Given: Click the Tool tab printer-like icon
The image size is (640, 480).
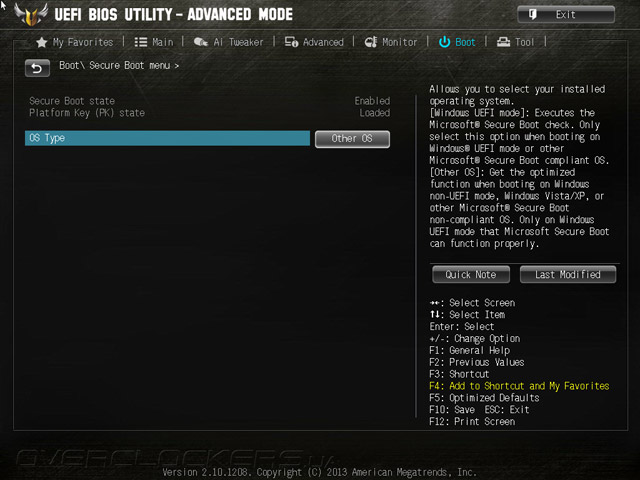Looking at the screenshot, I should click(503, 42).
